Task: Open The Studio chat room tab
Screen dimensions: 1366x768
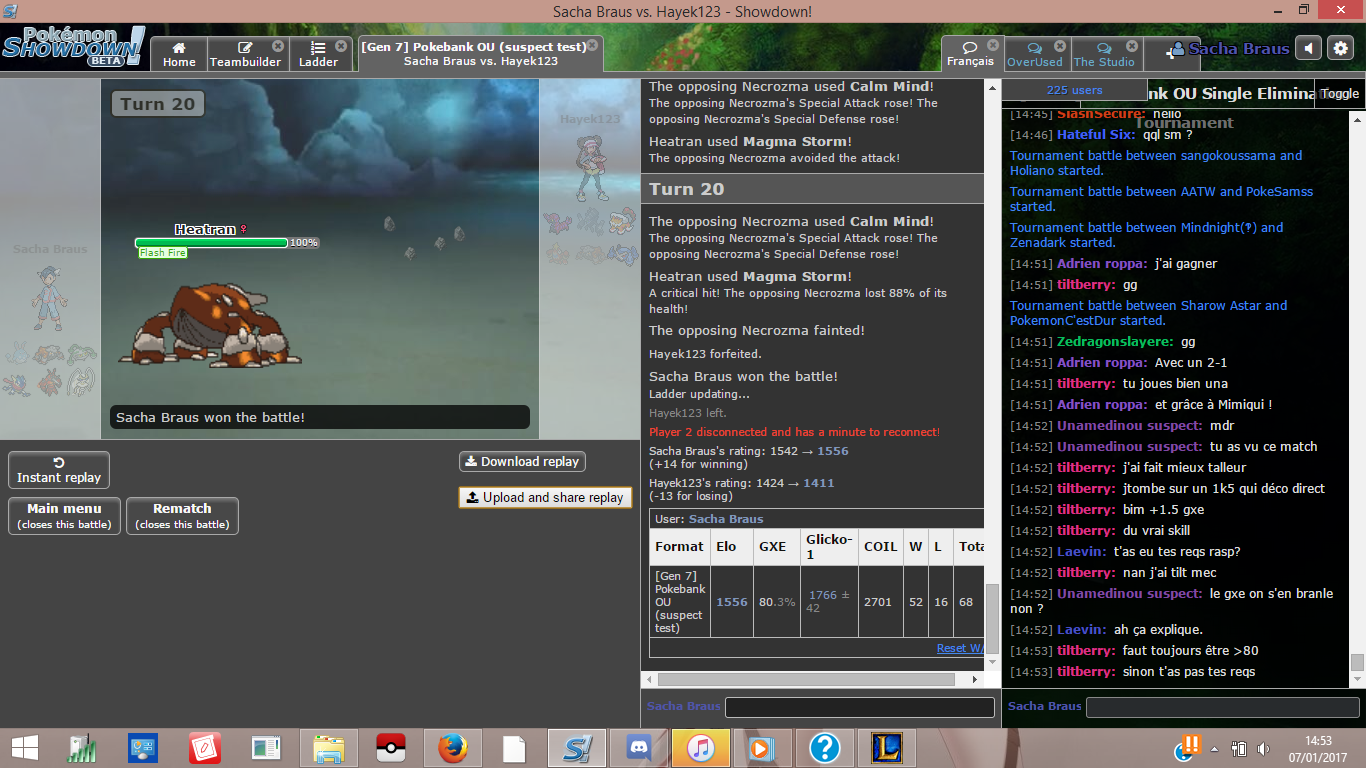Action: (1104, 54)
